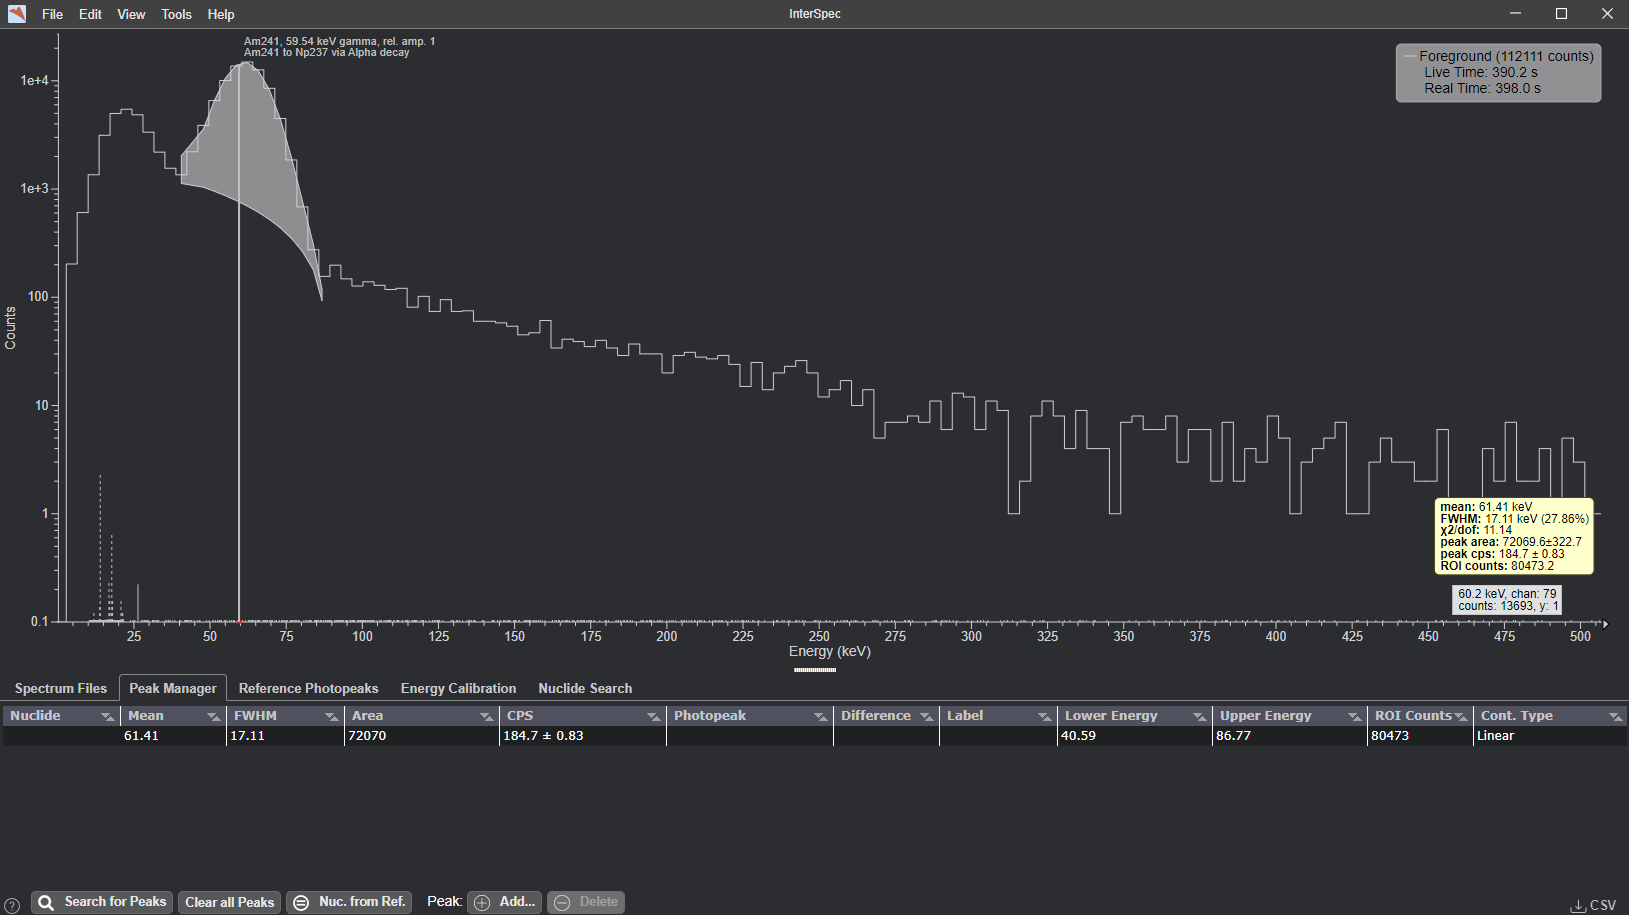Click the energy range slider below chart
Image resolution: width=1629 pixels, height=915 pixels.
click(814, 670)
